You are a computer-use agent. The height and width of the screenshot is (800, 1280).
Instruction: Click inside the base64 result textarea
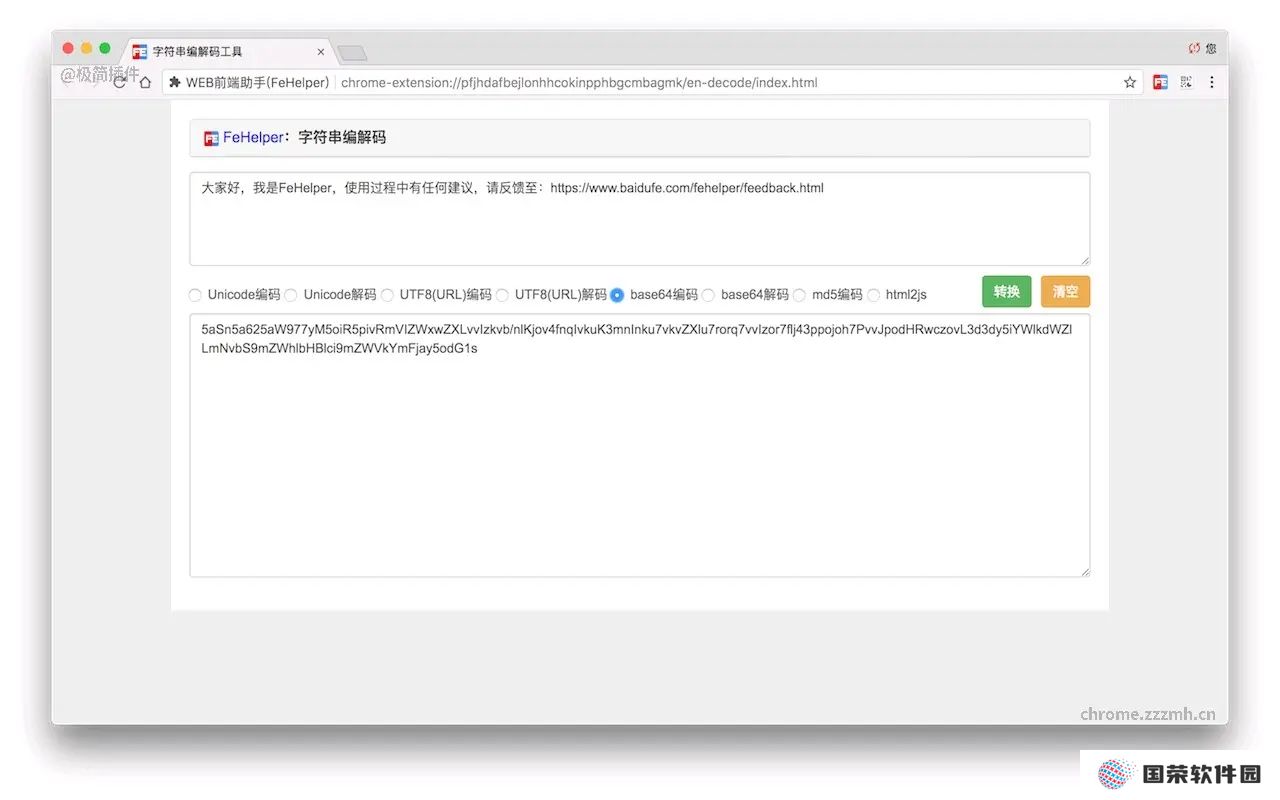pos(640,446)
